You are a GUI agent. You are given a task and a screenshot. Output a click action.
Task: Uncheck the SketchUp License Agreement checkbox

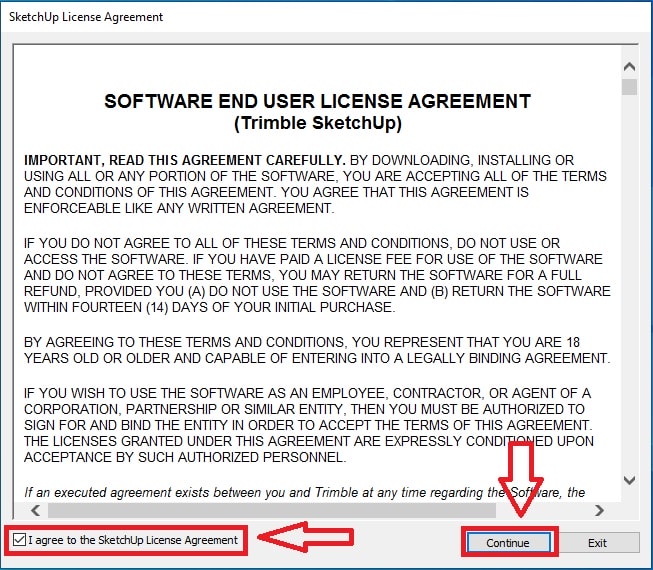pyautogui.click(x=19, y=540)
